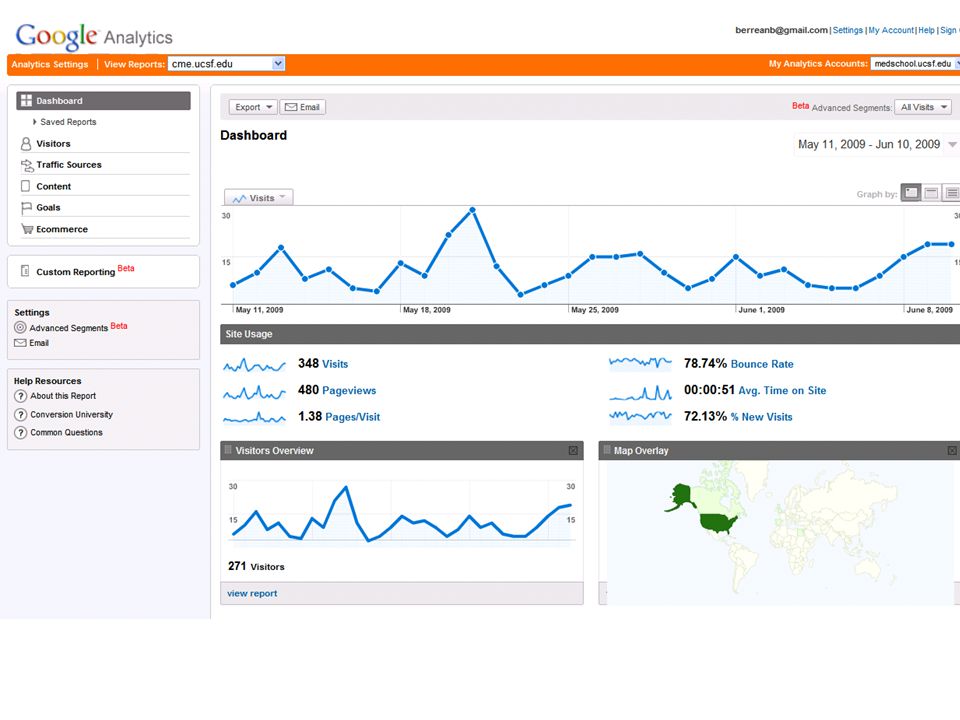
Task: Open the Bounce Rate report link
Action: 762,364
